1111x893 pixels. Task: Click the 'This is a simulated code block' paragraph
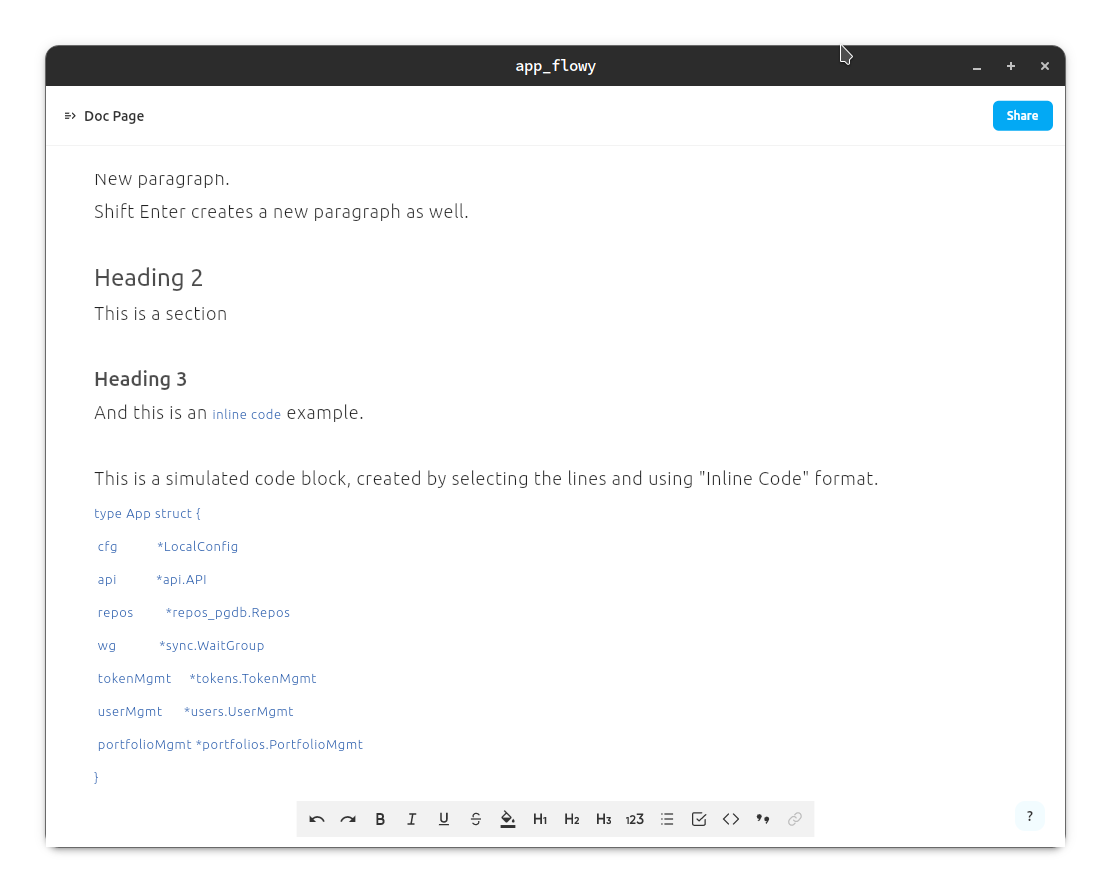click(x=486, y=479)
